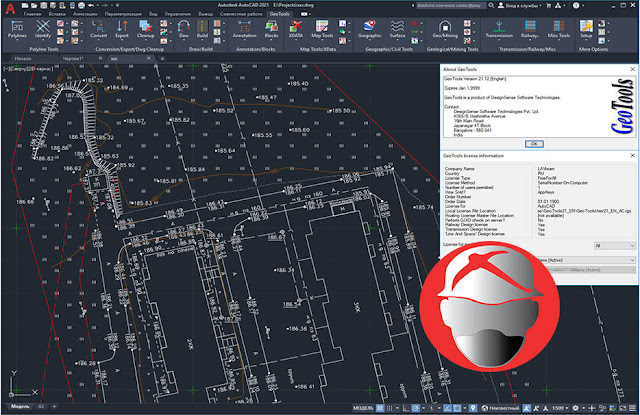Open the Polylines tool
This screenshot has height=415, width=640.
17,30
